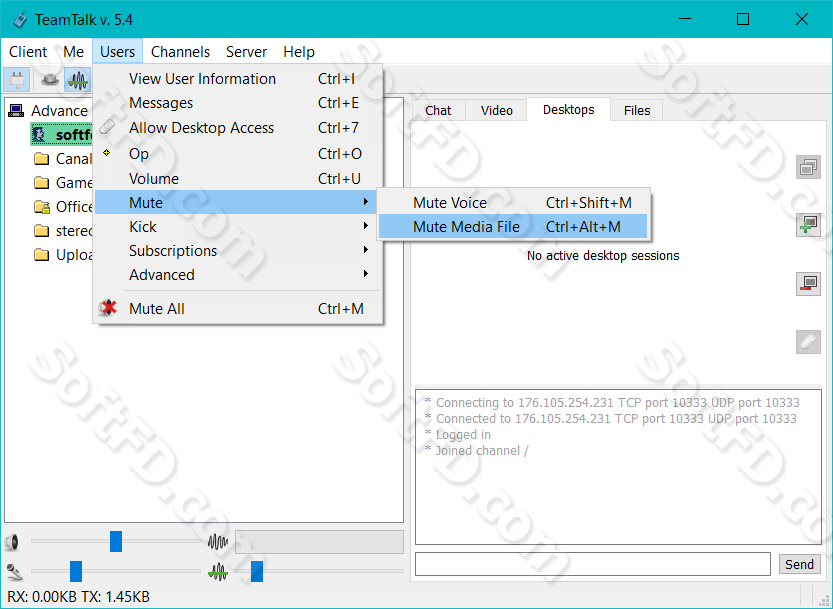Open the Client menu
Viewport: 833px width, 609px height.
pyautogui.click(x=28, y=52)
